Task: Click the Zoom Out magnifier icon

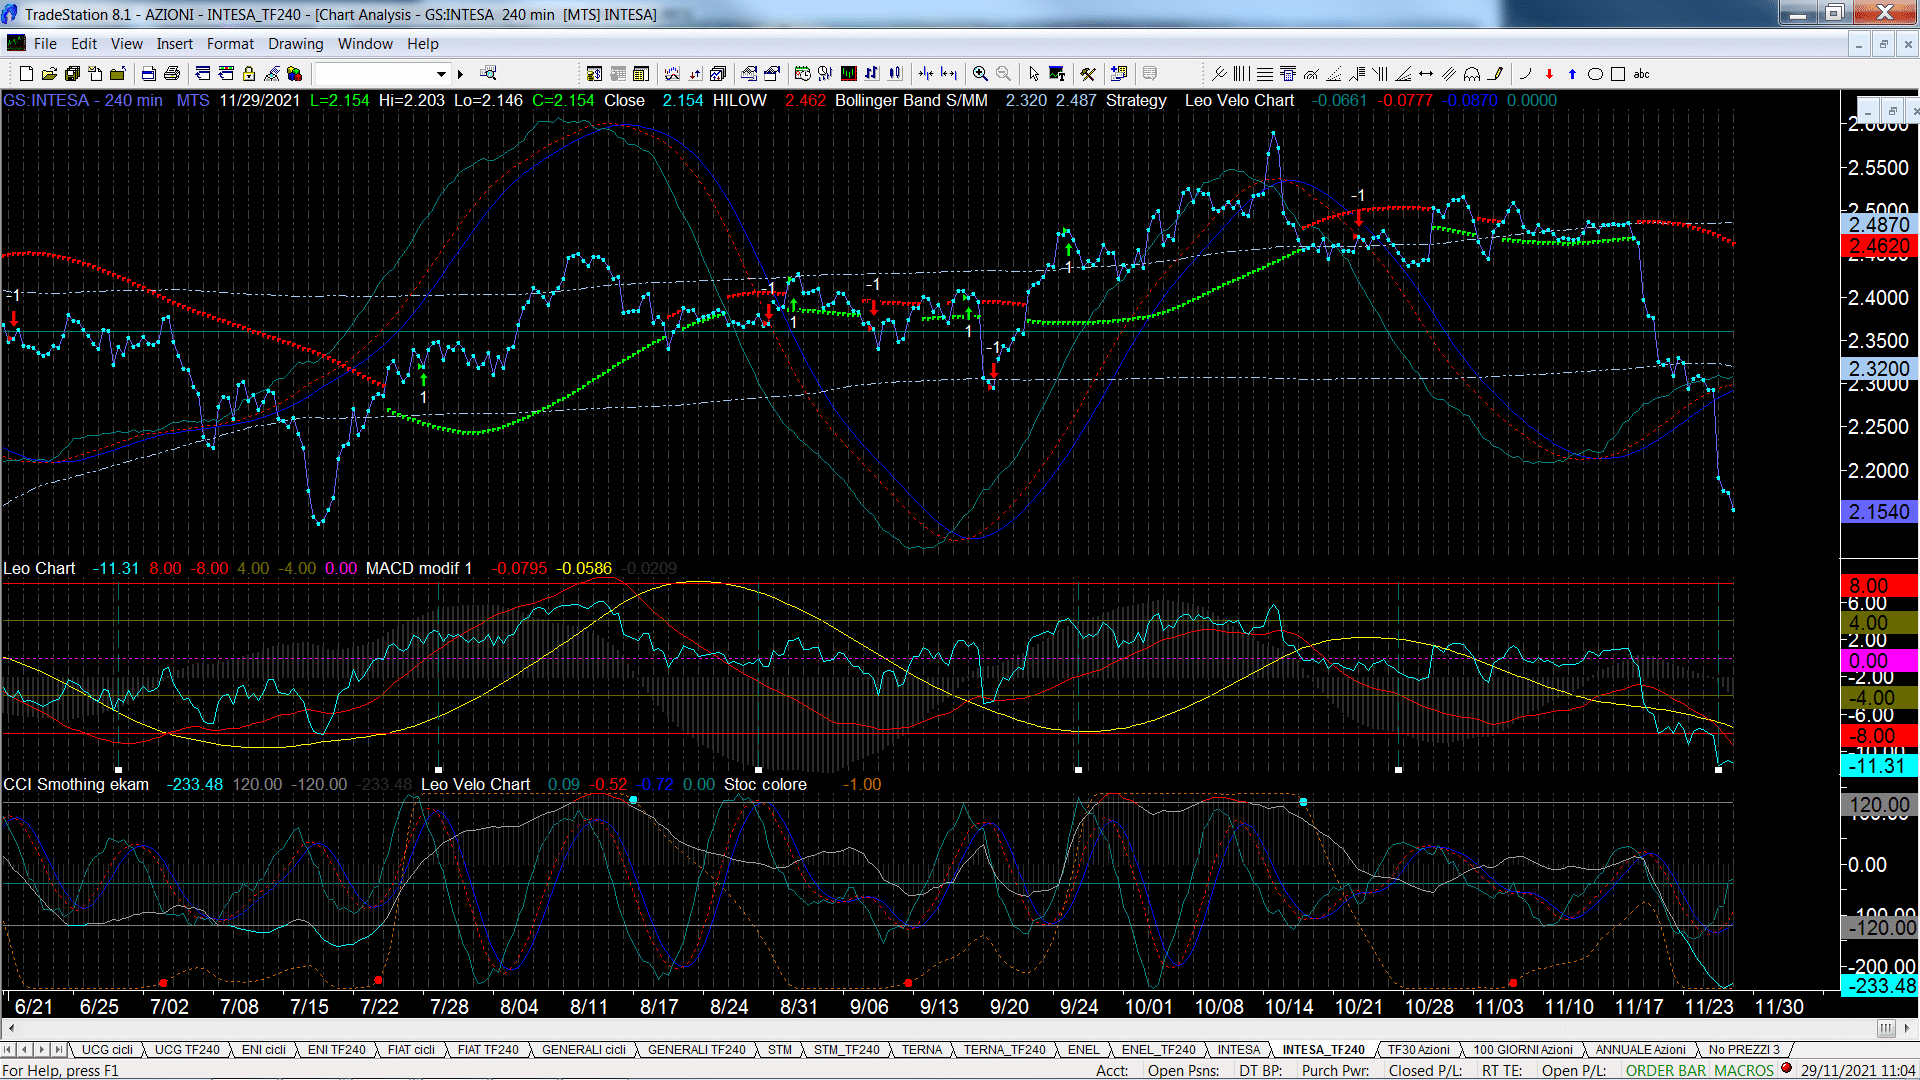Action: (x=1004, y=74)
